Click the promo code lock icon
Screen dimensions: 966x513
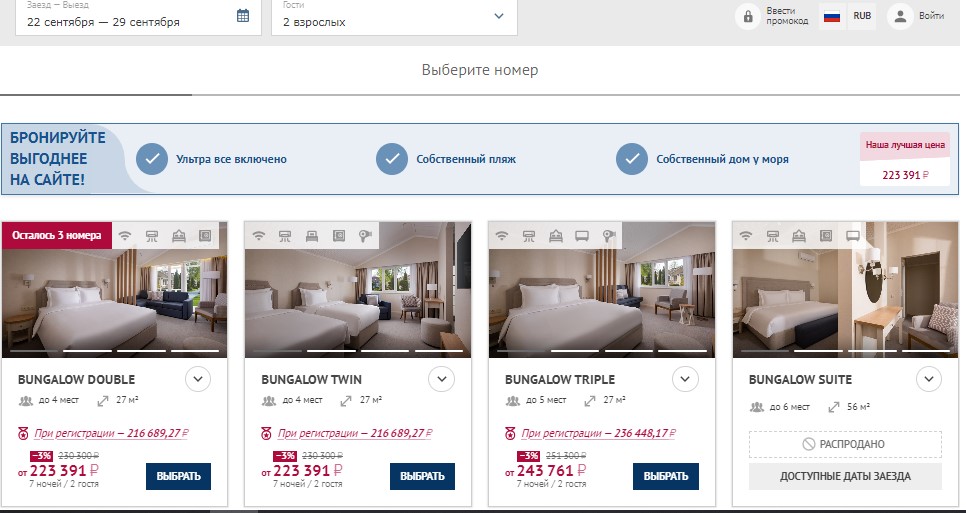point(747,16)
